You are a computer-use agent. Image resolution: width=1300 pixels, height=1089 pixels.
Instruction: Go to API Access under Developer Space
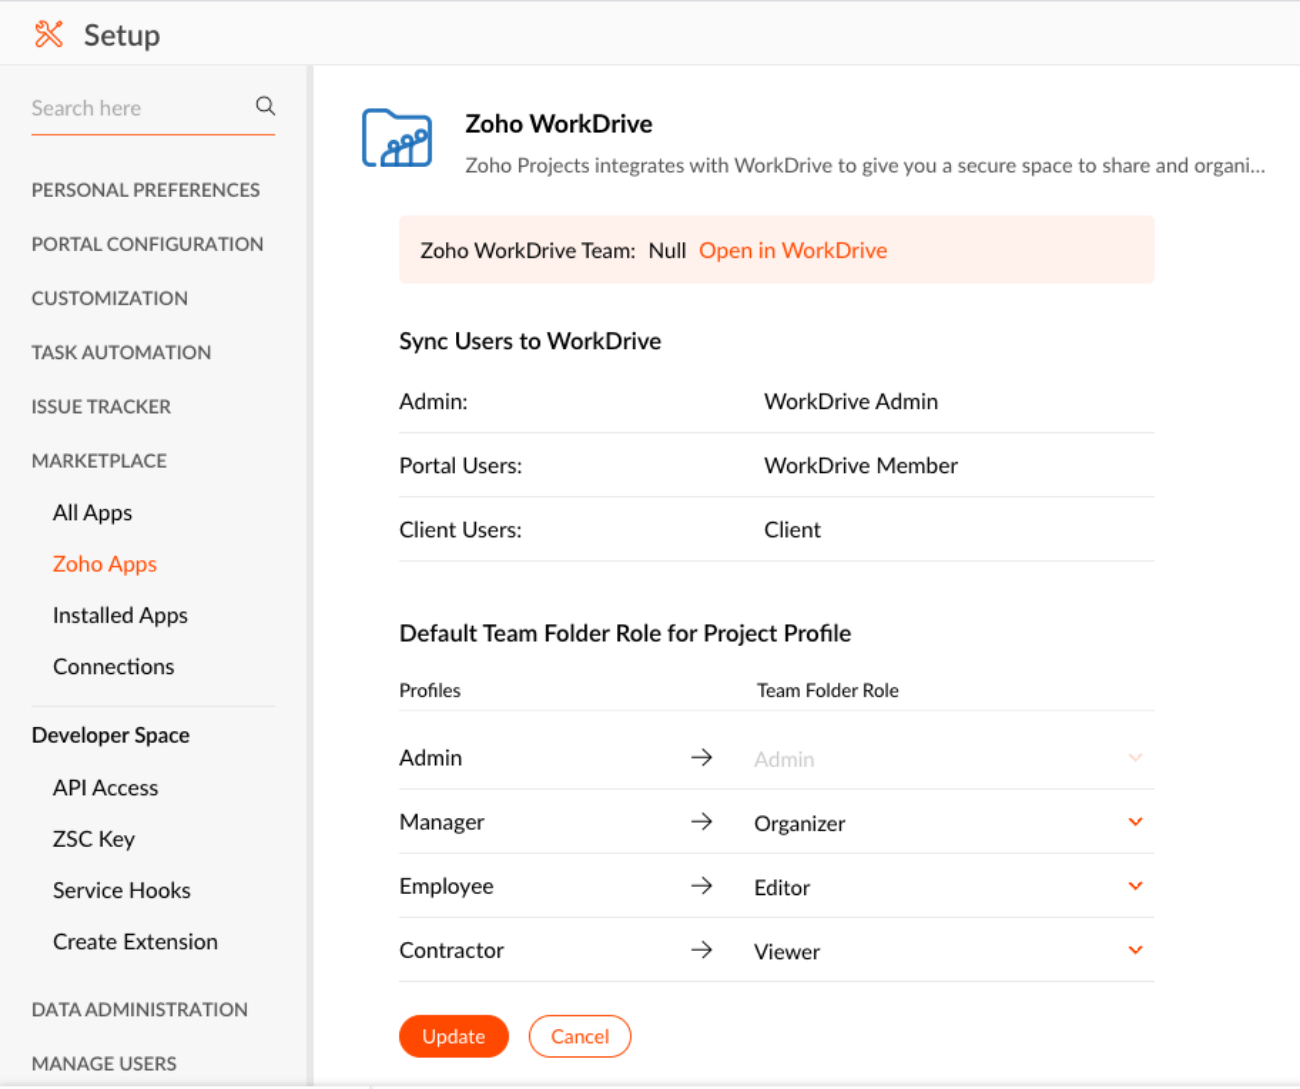tap(105, 787)
